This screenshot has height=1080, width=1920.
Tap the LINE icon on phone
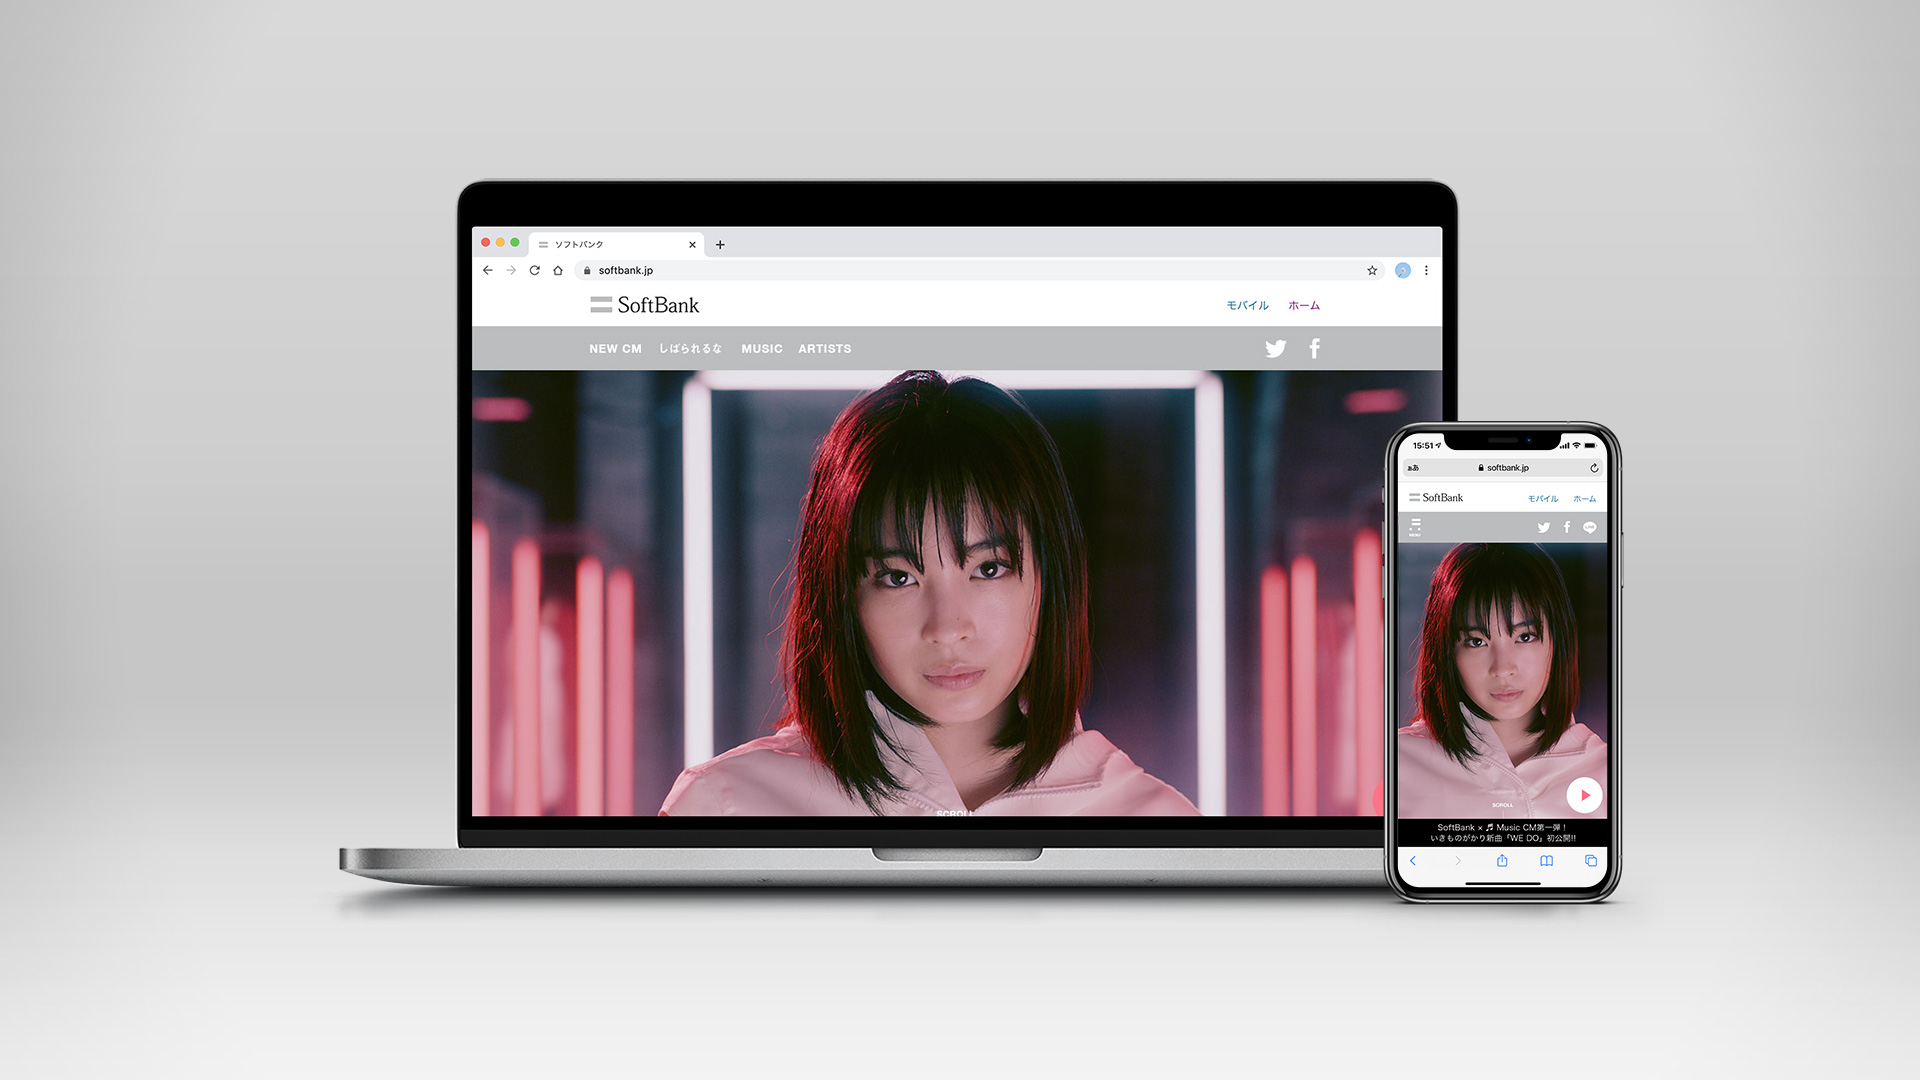(x=1589, y=528)
